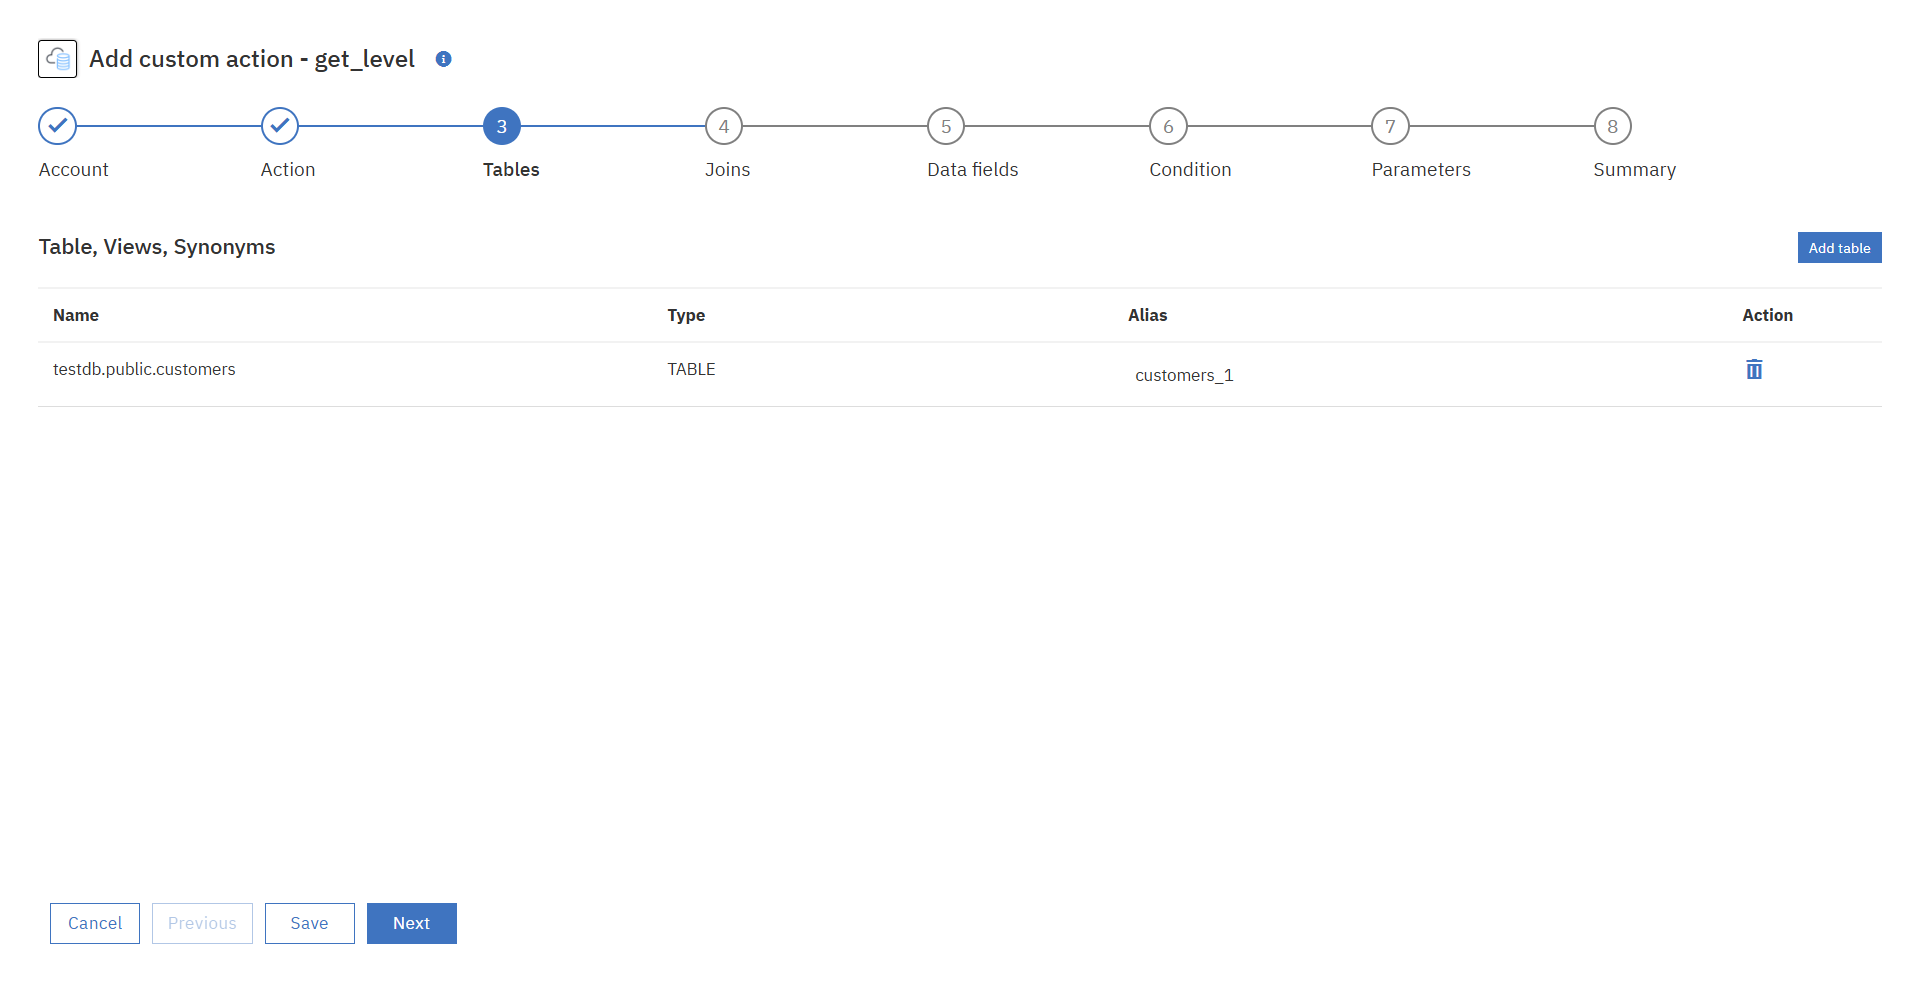The width and height of the screenshot is (1916, 983).
Task: Click the Save button
Action: click(x=310, y=923)
